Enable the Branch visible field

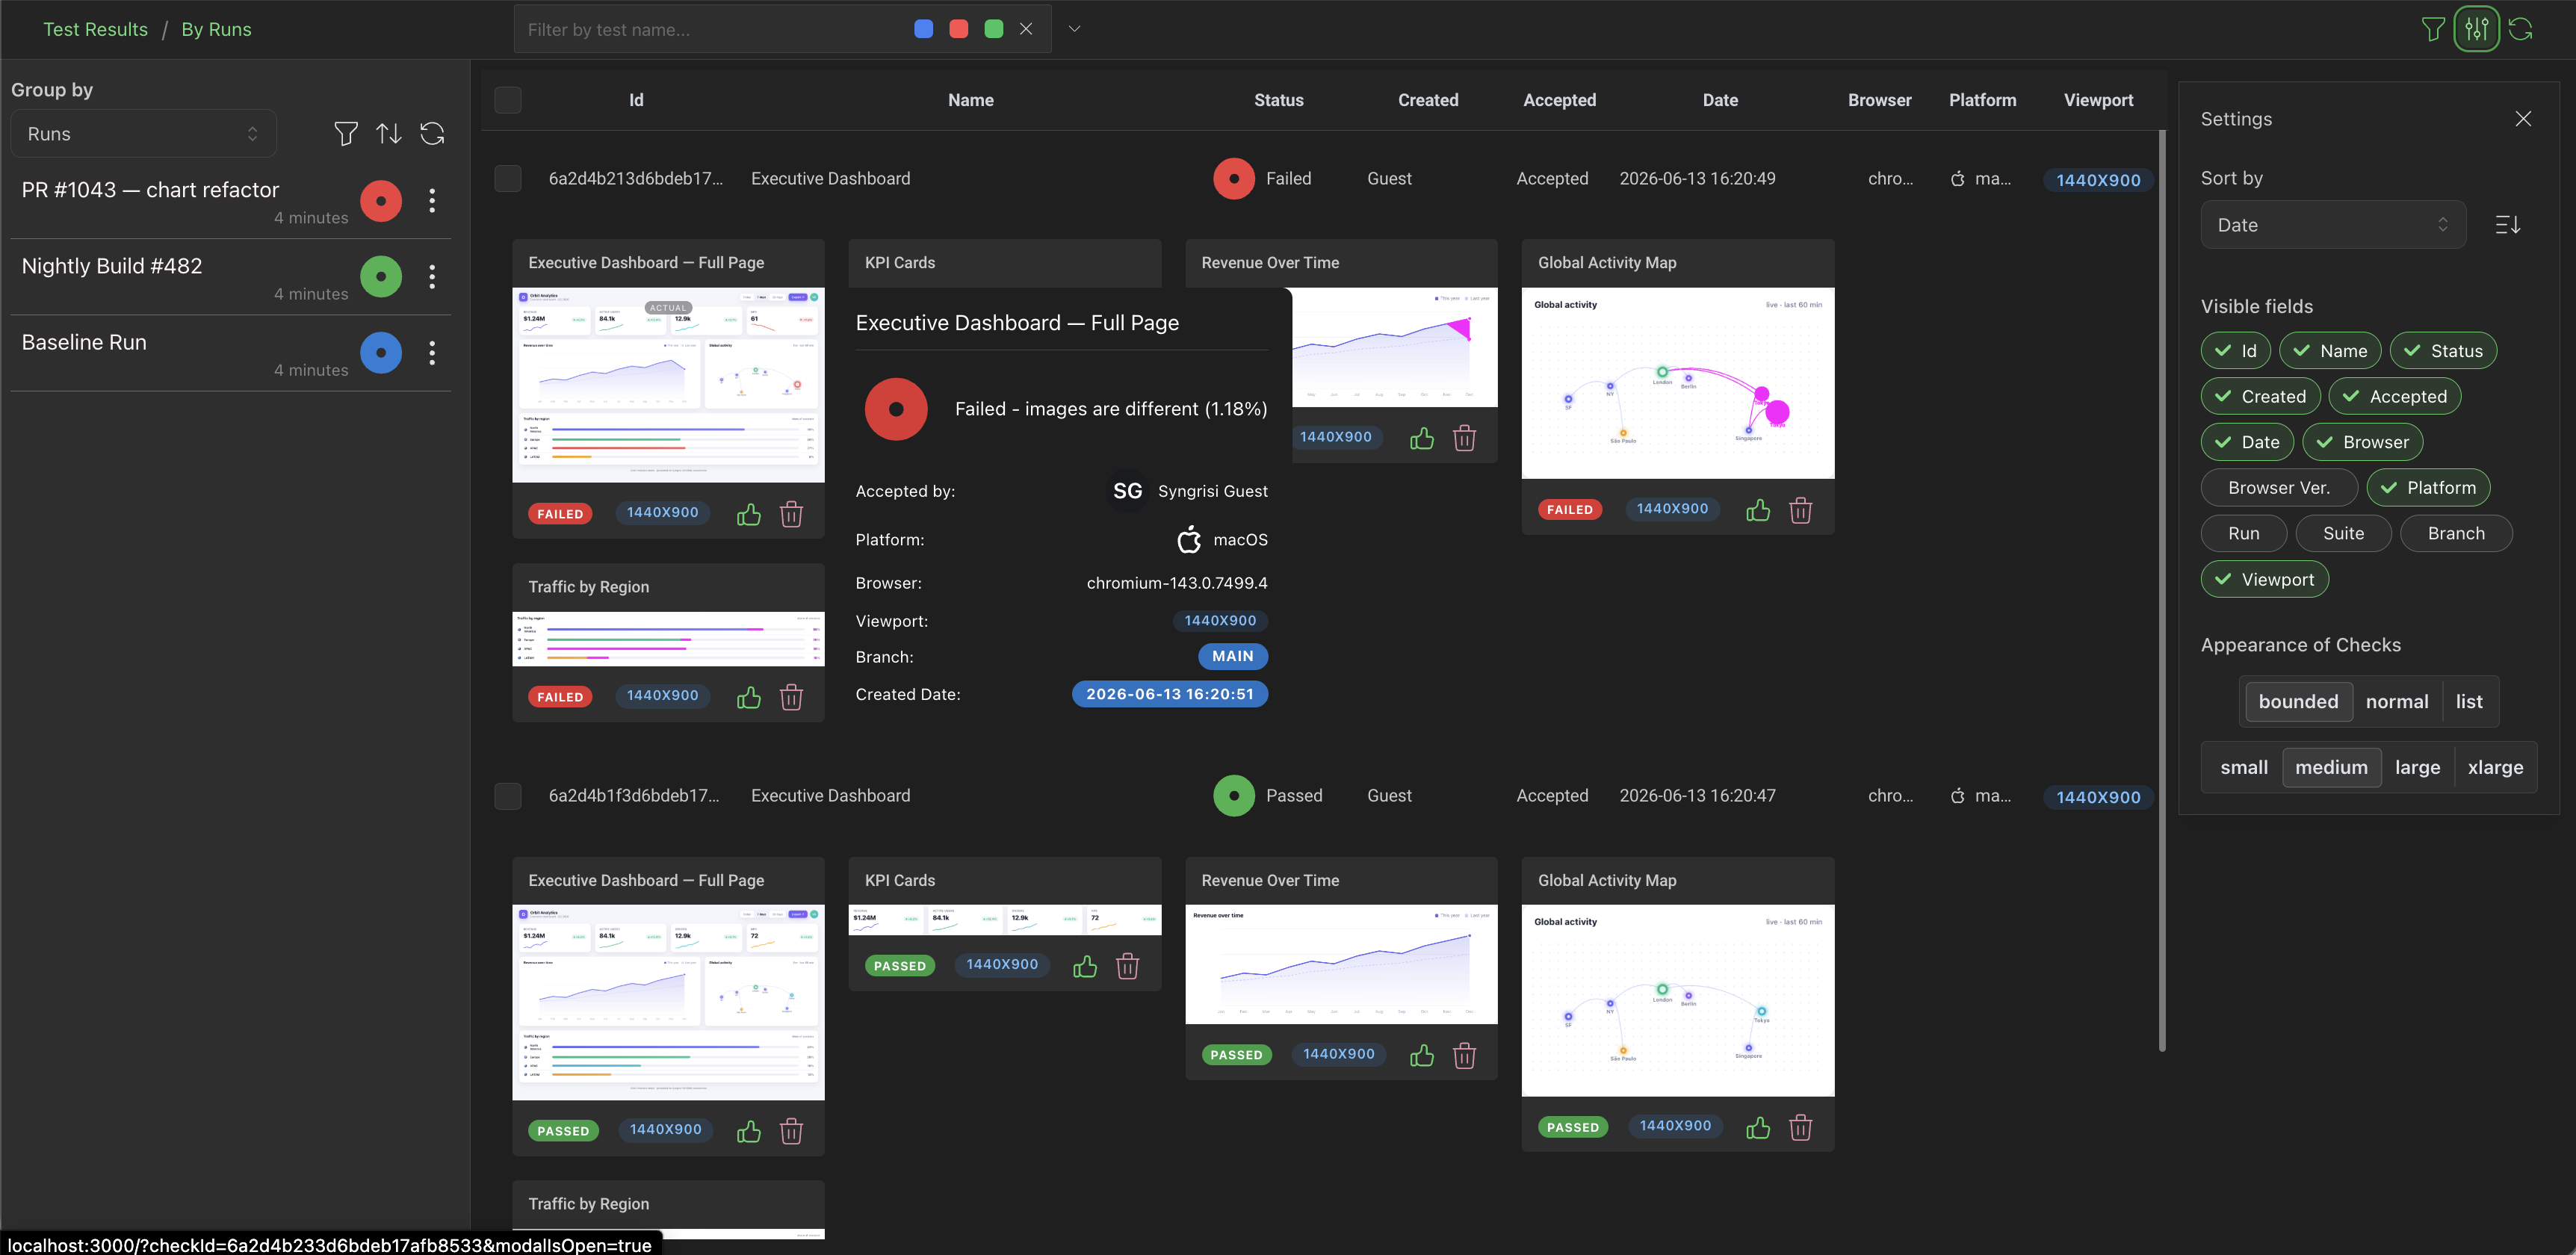point(2456,534)
